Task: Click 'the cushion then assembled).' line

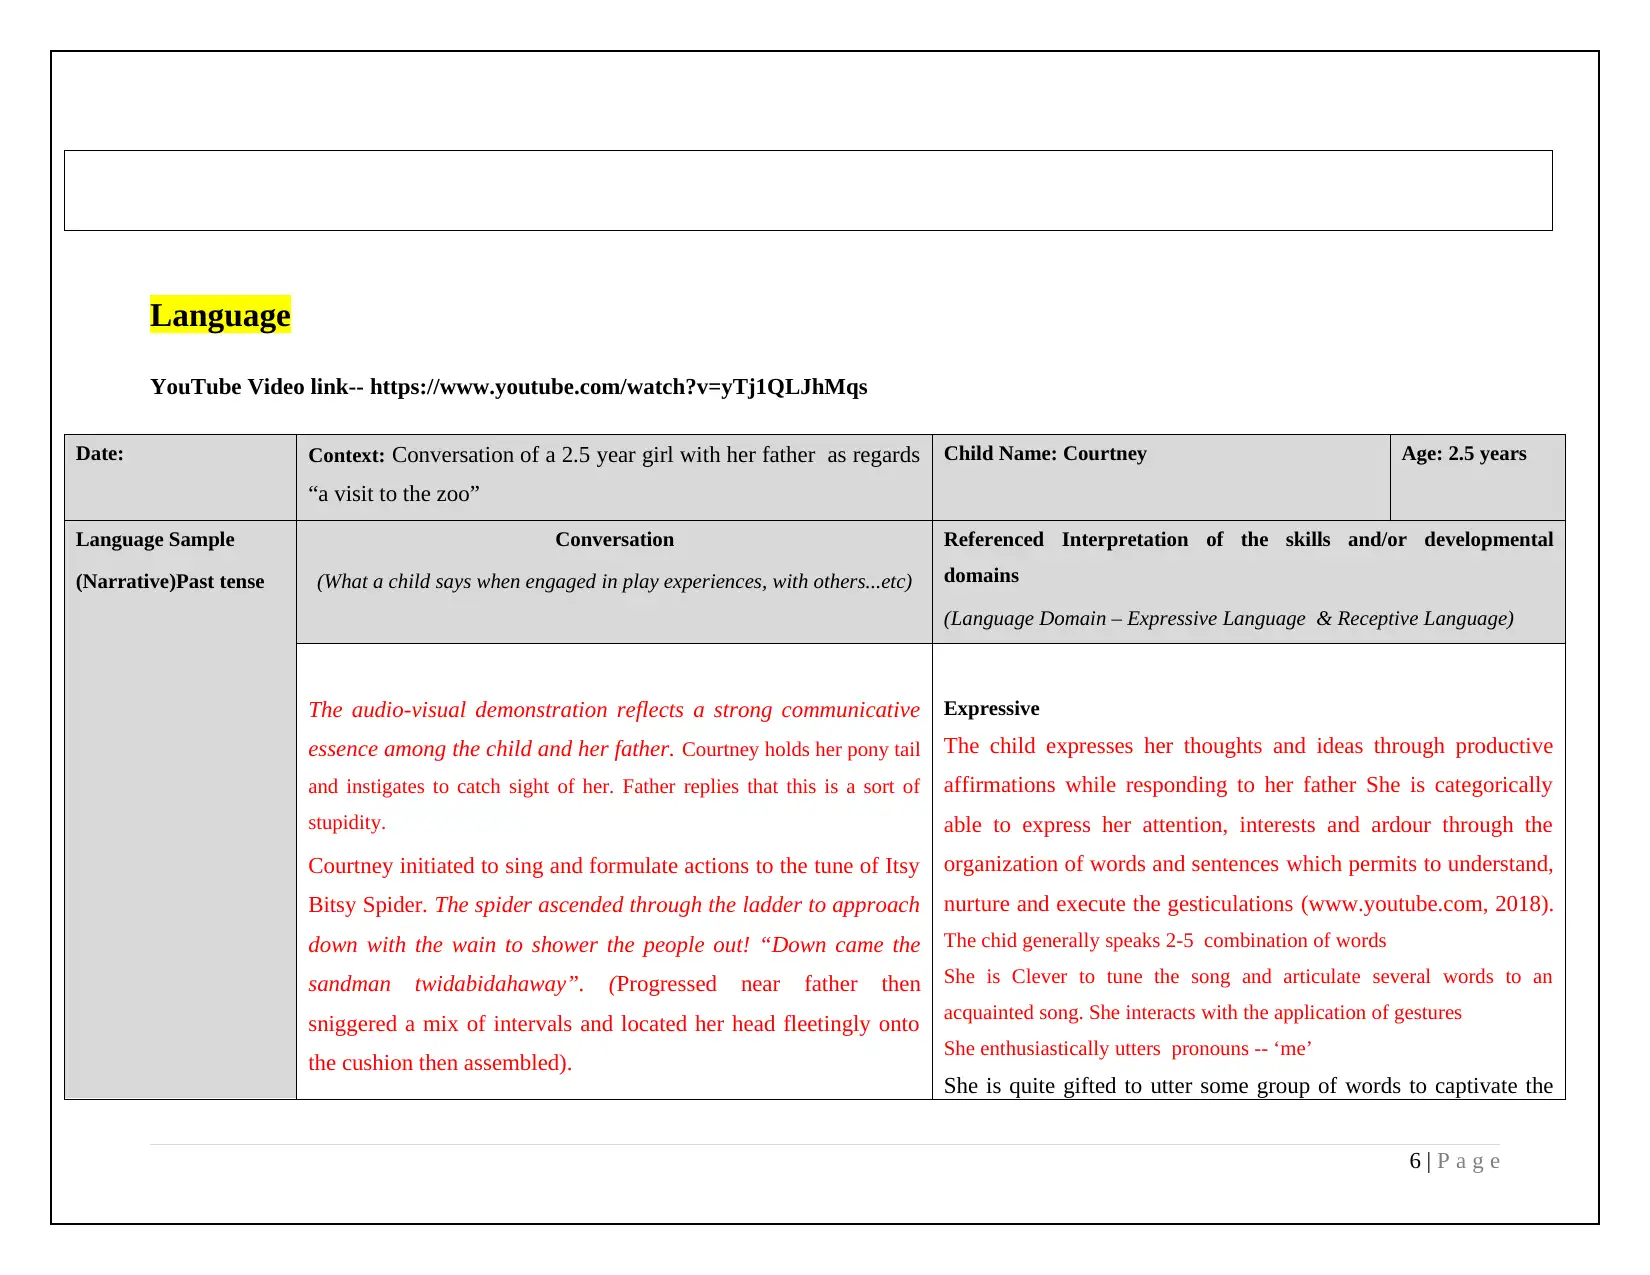Action: [440, 1063]
